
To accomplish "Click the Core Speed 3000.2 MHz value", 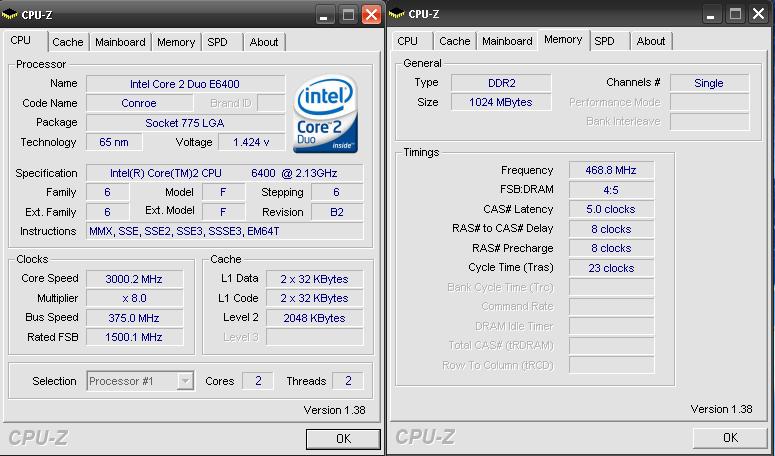I will click(134, 279).
